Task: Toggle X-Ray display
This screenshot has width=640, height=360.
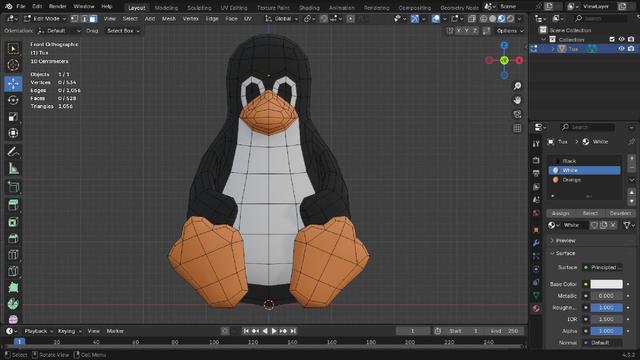Action: pyautogui.click(x=472, y=19)
